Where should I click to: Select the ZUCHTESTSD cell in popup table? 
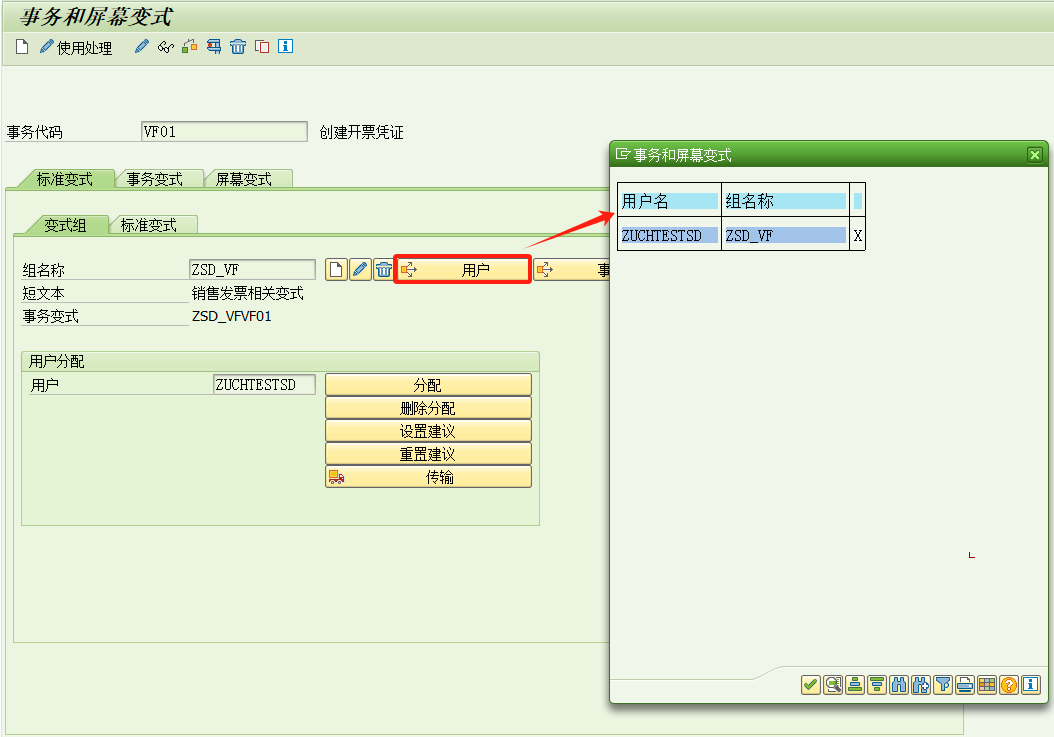(670, 235)
